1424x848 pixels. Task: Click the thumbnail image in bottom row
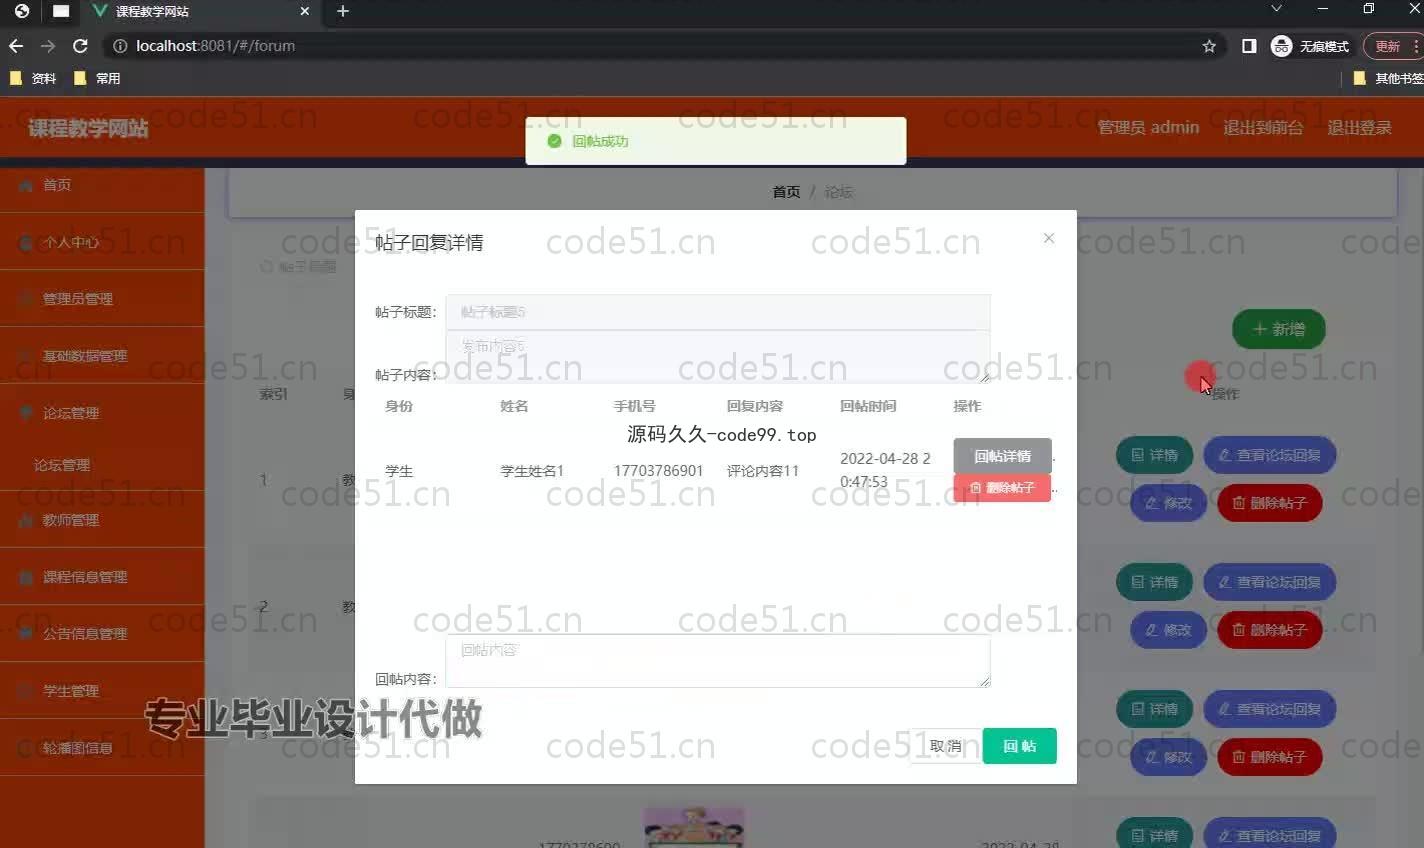click(x=694, y=828)
